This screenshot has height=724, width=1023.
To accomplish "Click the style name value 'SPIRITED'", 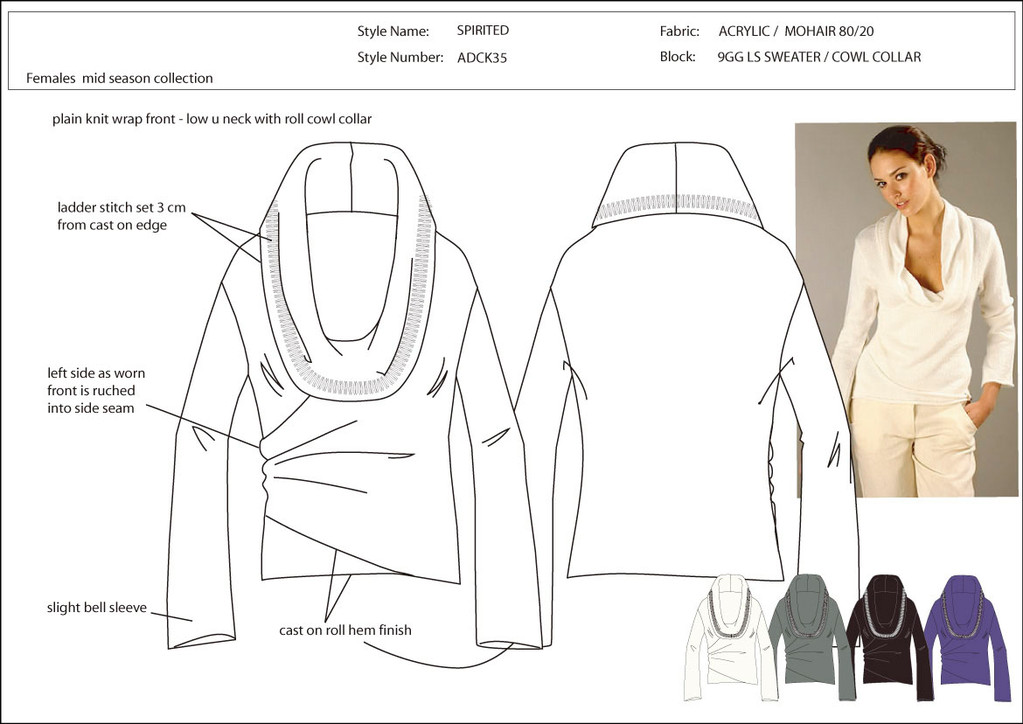I will pyautogui.click(x=483, y=30).
